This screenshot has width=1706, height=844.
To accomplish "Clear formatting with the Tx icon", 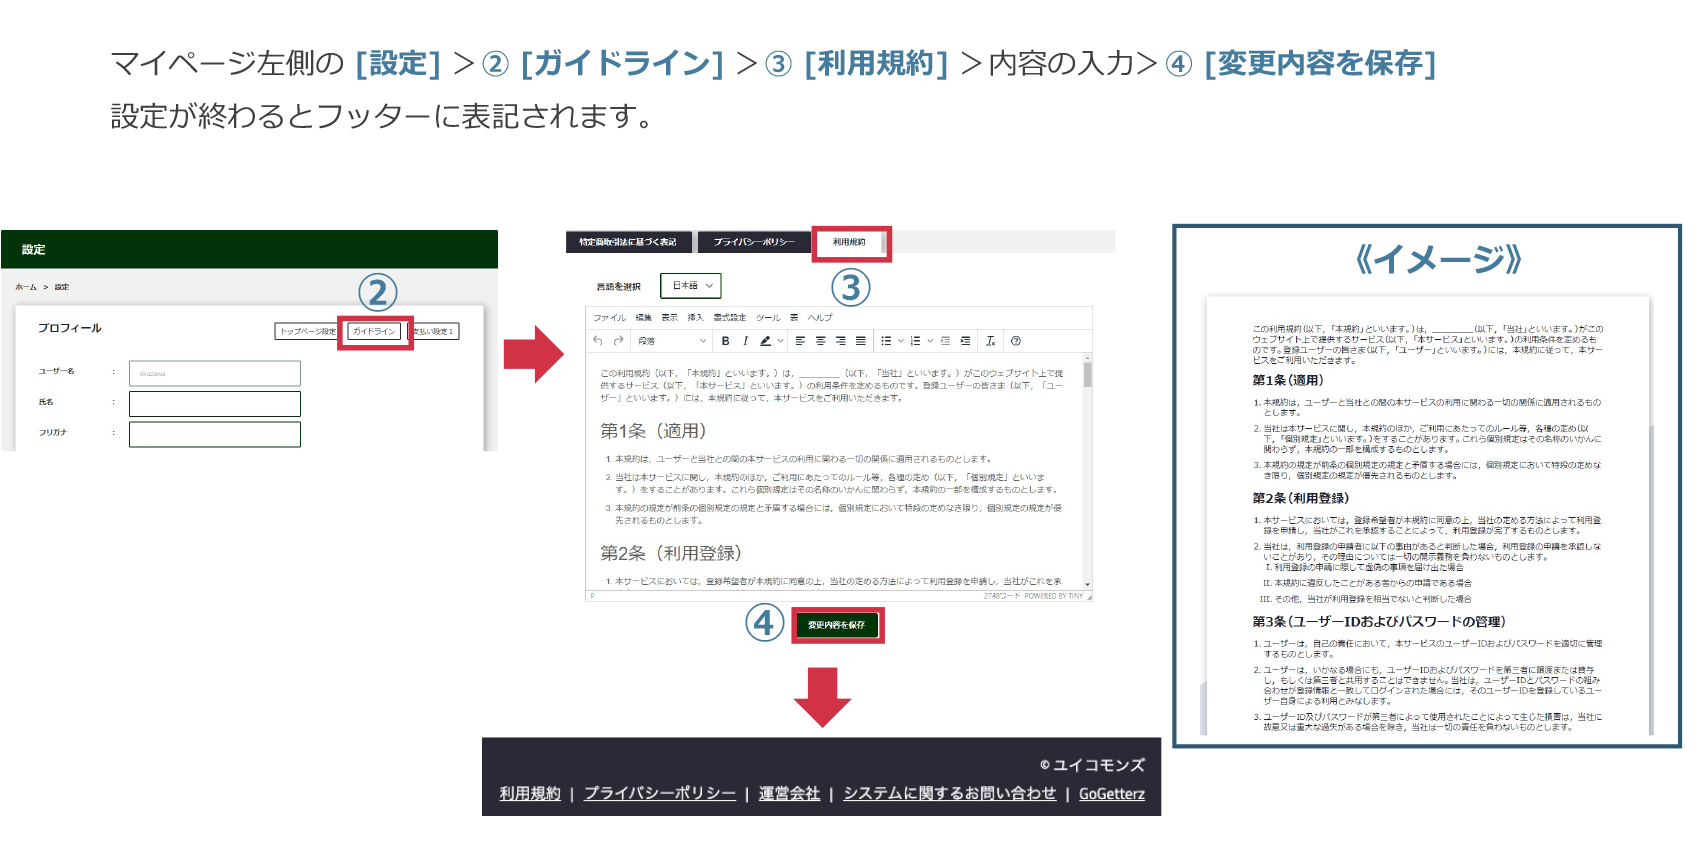I will click(x=990, y=341).
